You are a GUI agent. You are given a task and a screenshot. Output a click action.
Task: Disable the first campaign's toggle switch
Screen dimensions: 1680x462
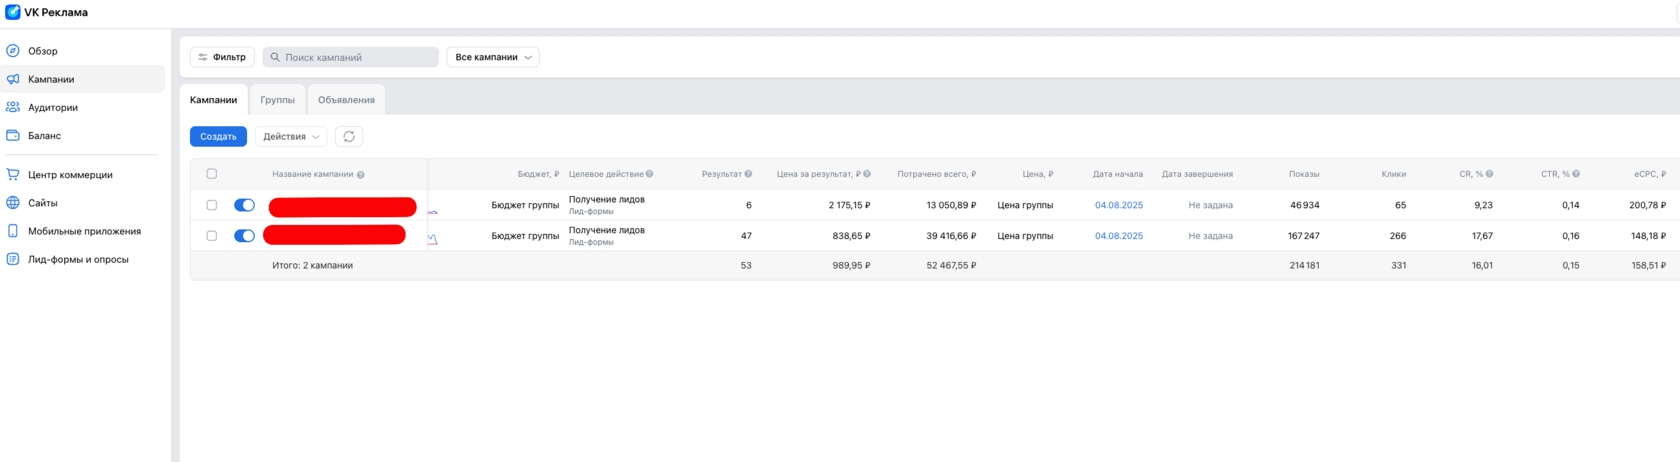[x=244, y=205]
